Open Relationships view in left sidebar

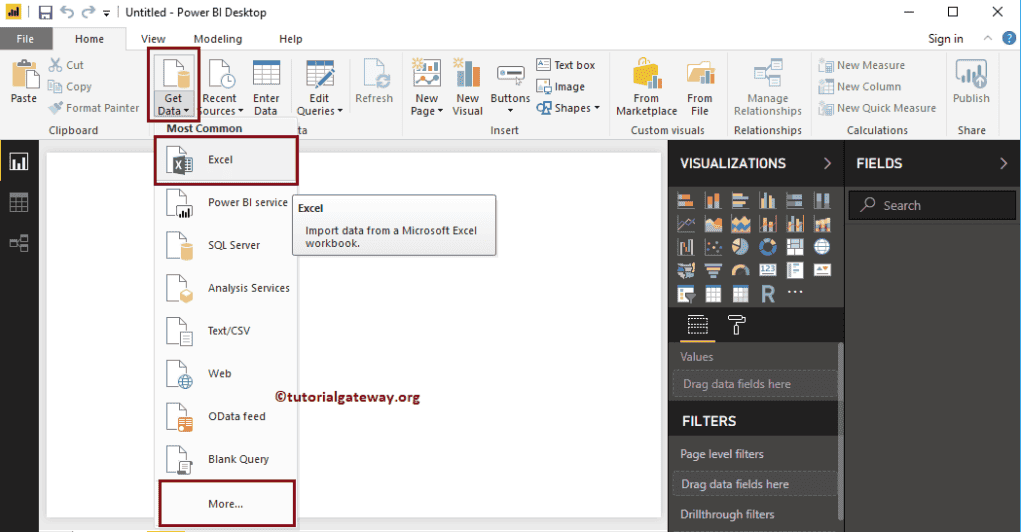pos(19,244)
